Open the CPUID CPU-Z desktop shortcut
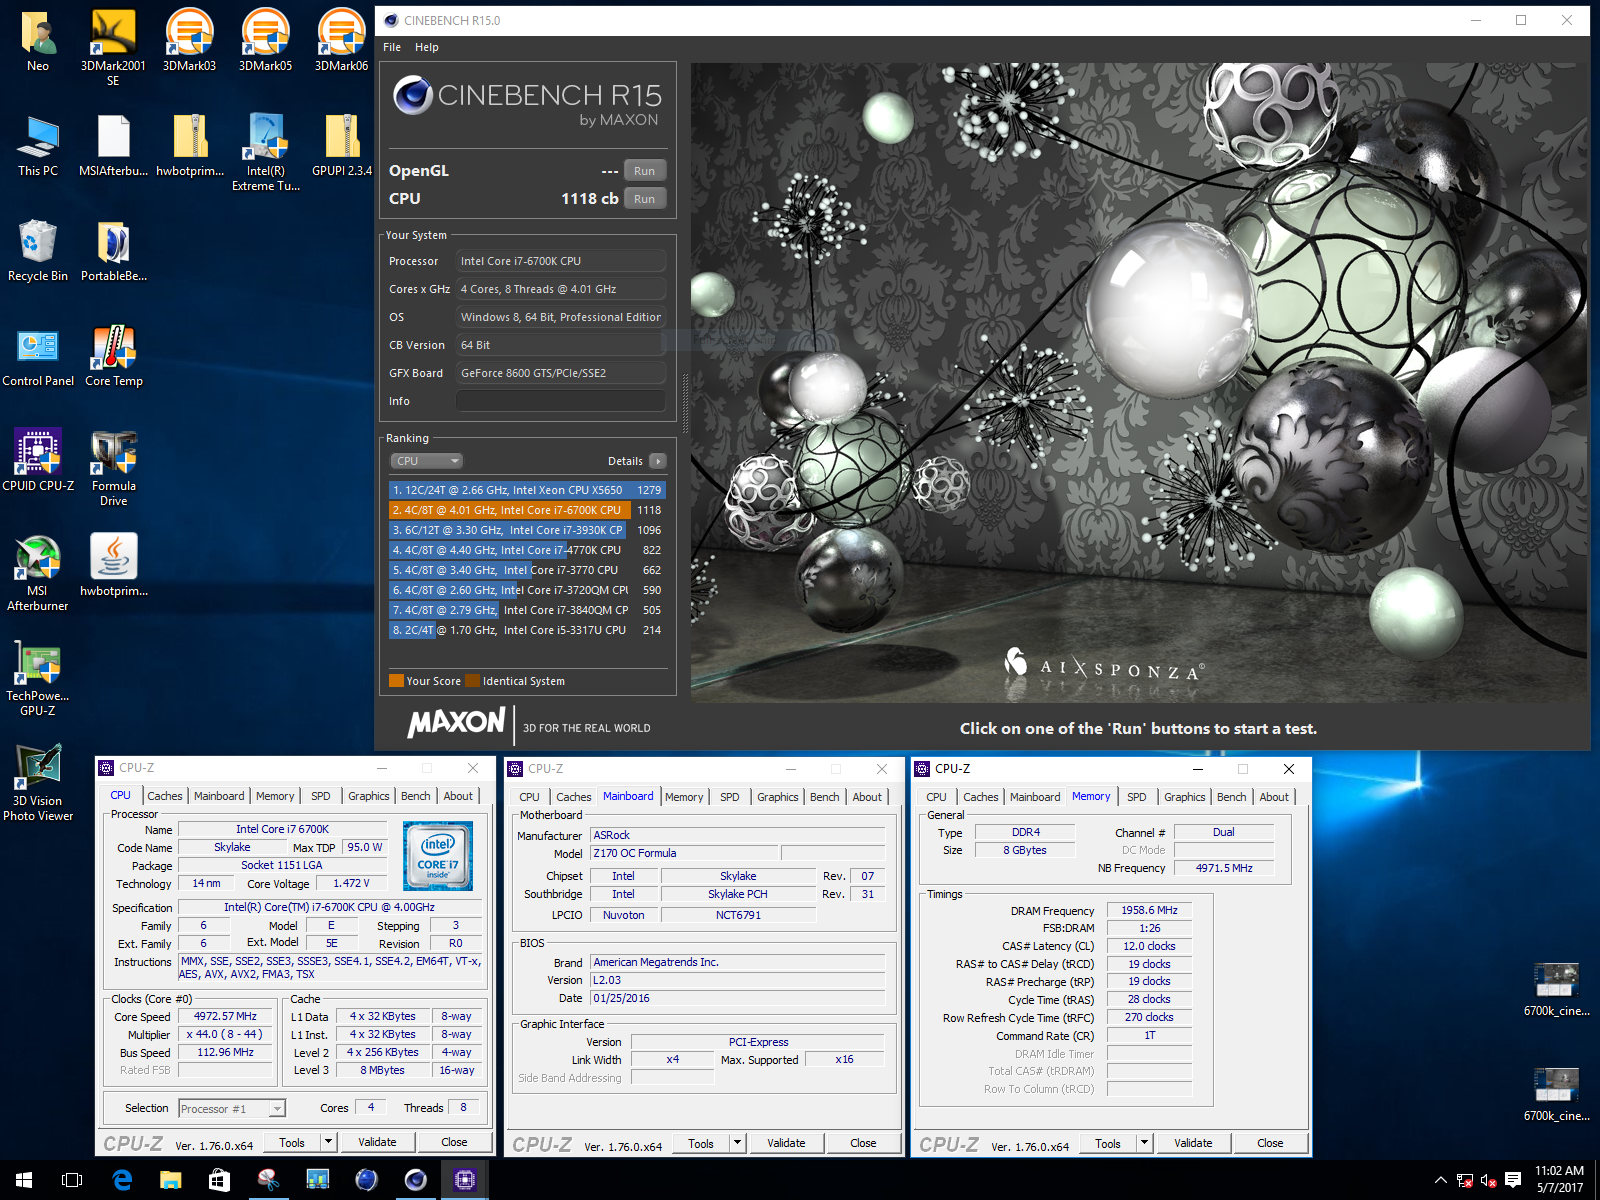The width and height of the screenshot is (1600, 1200). [38, 455]
